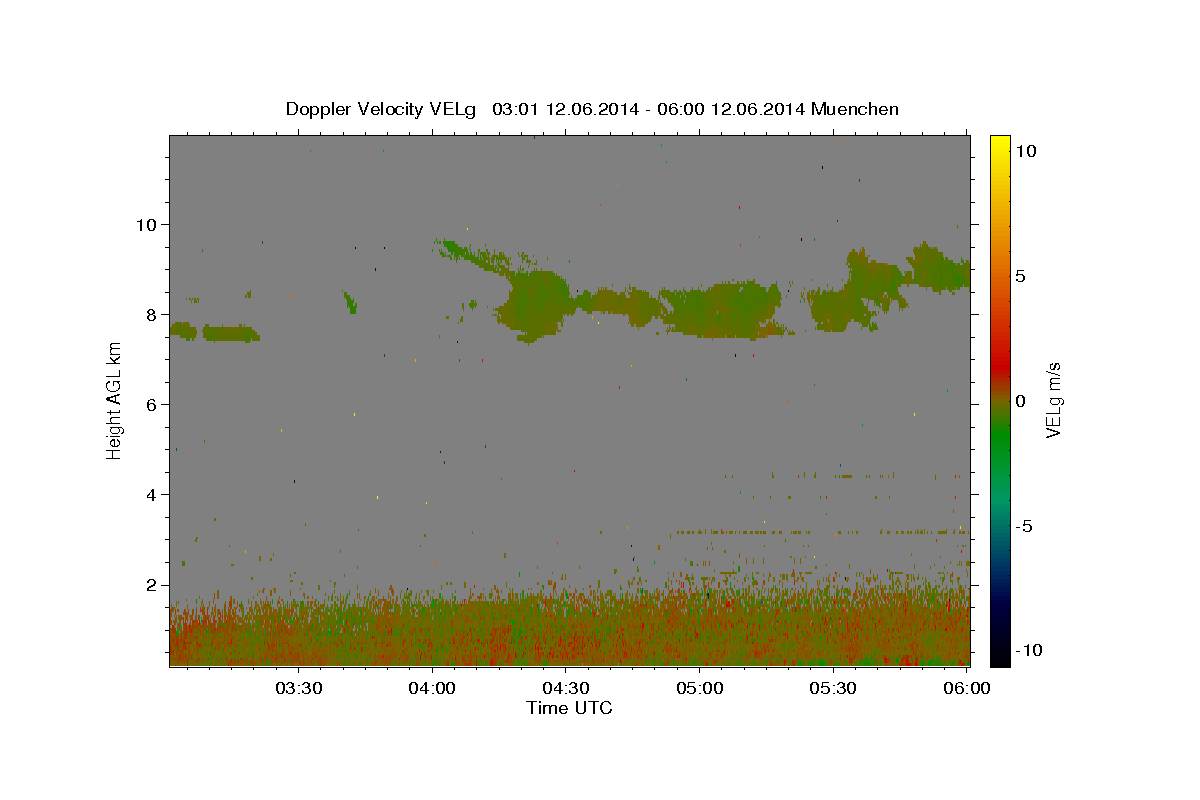Image resolution: width=1200 pixels, height=800 pixels.
Task: Click the 'Muenchen' station name in title
Action: pyautogui.click(x=855, y=109)
